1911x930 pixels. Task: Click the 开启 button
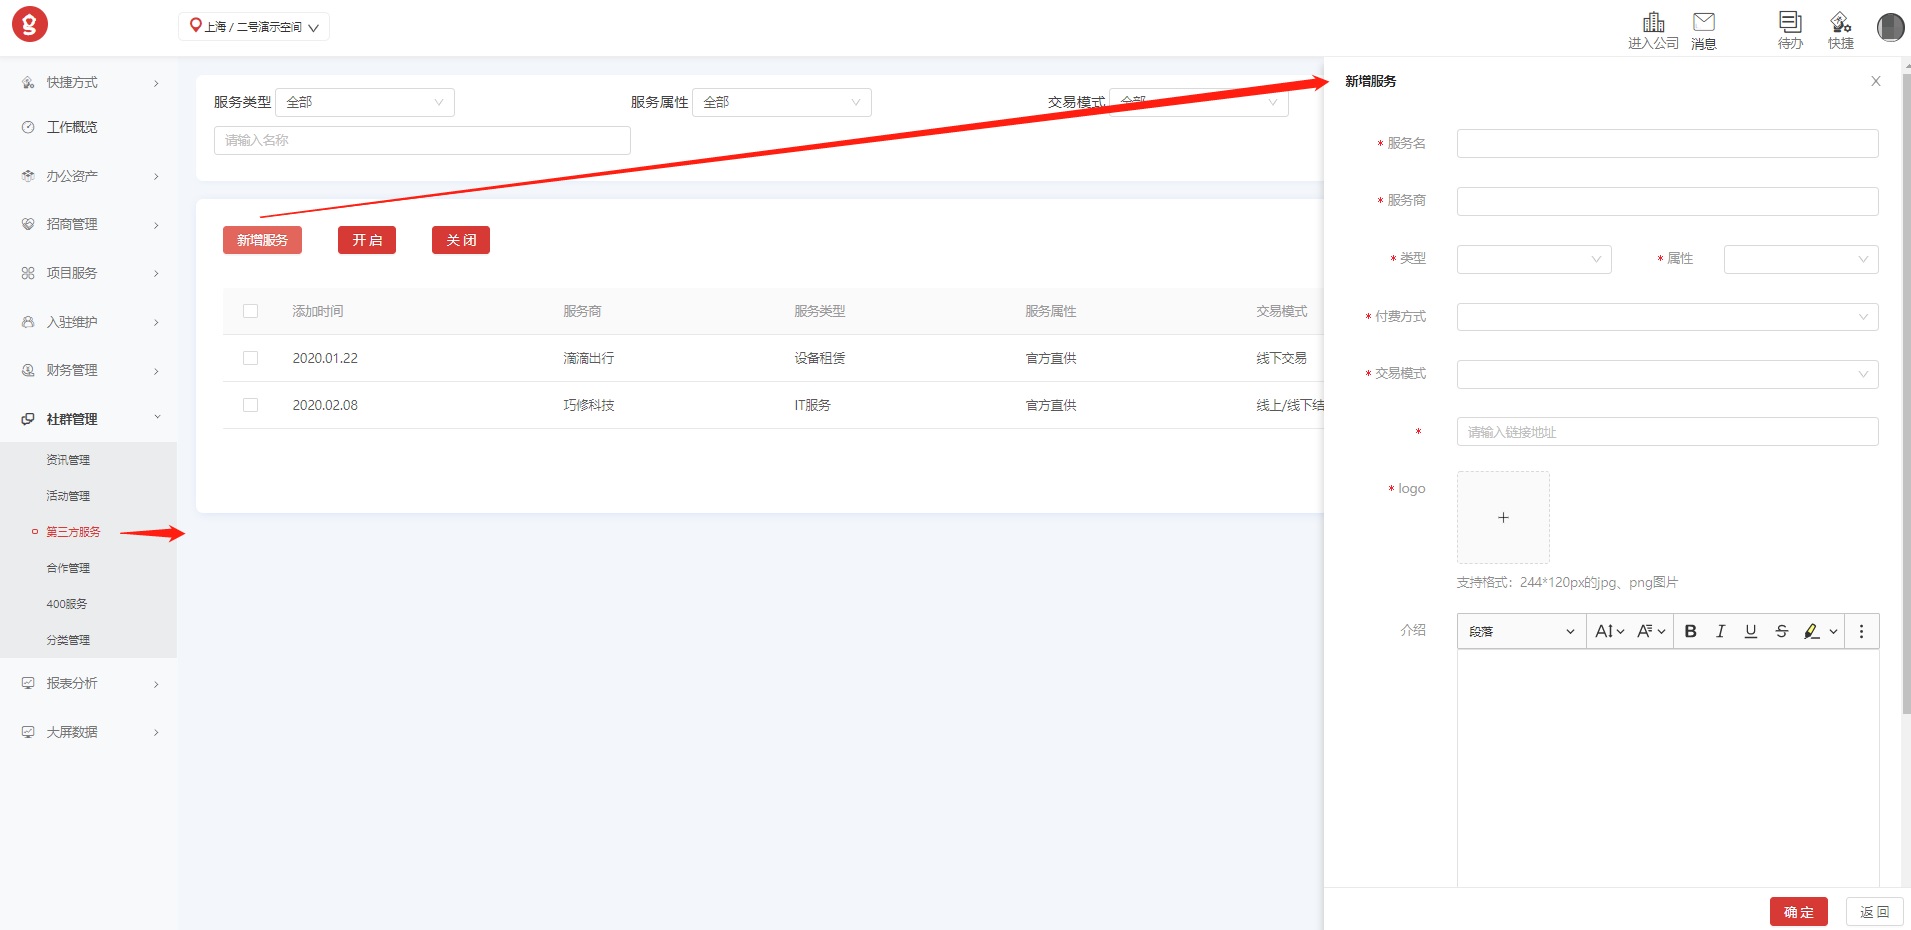(366, 240)
